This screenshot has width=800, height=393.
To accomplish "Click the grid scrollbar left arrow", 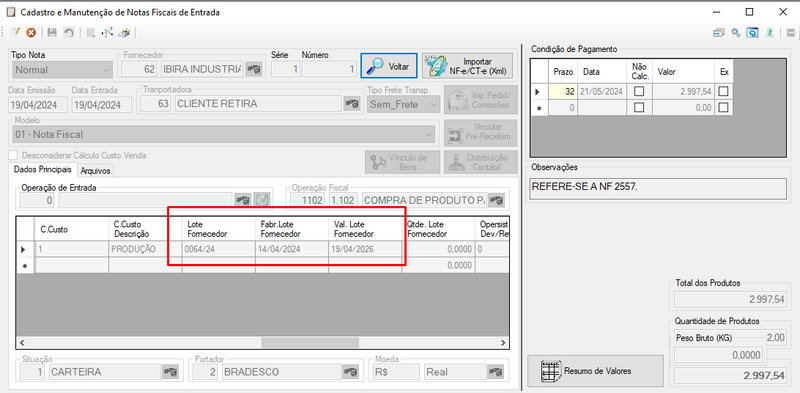I will coord(22,342).
